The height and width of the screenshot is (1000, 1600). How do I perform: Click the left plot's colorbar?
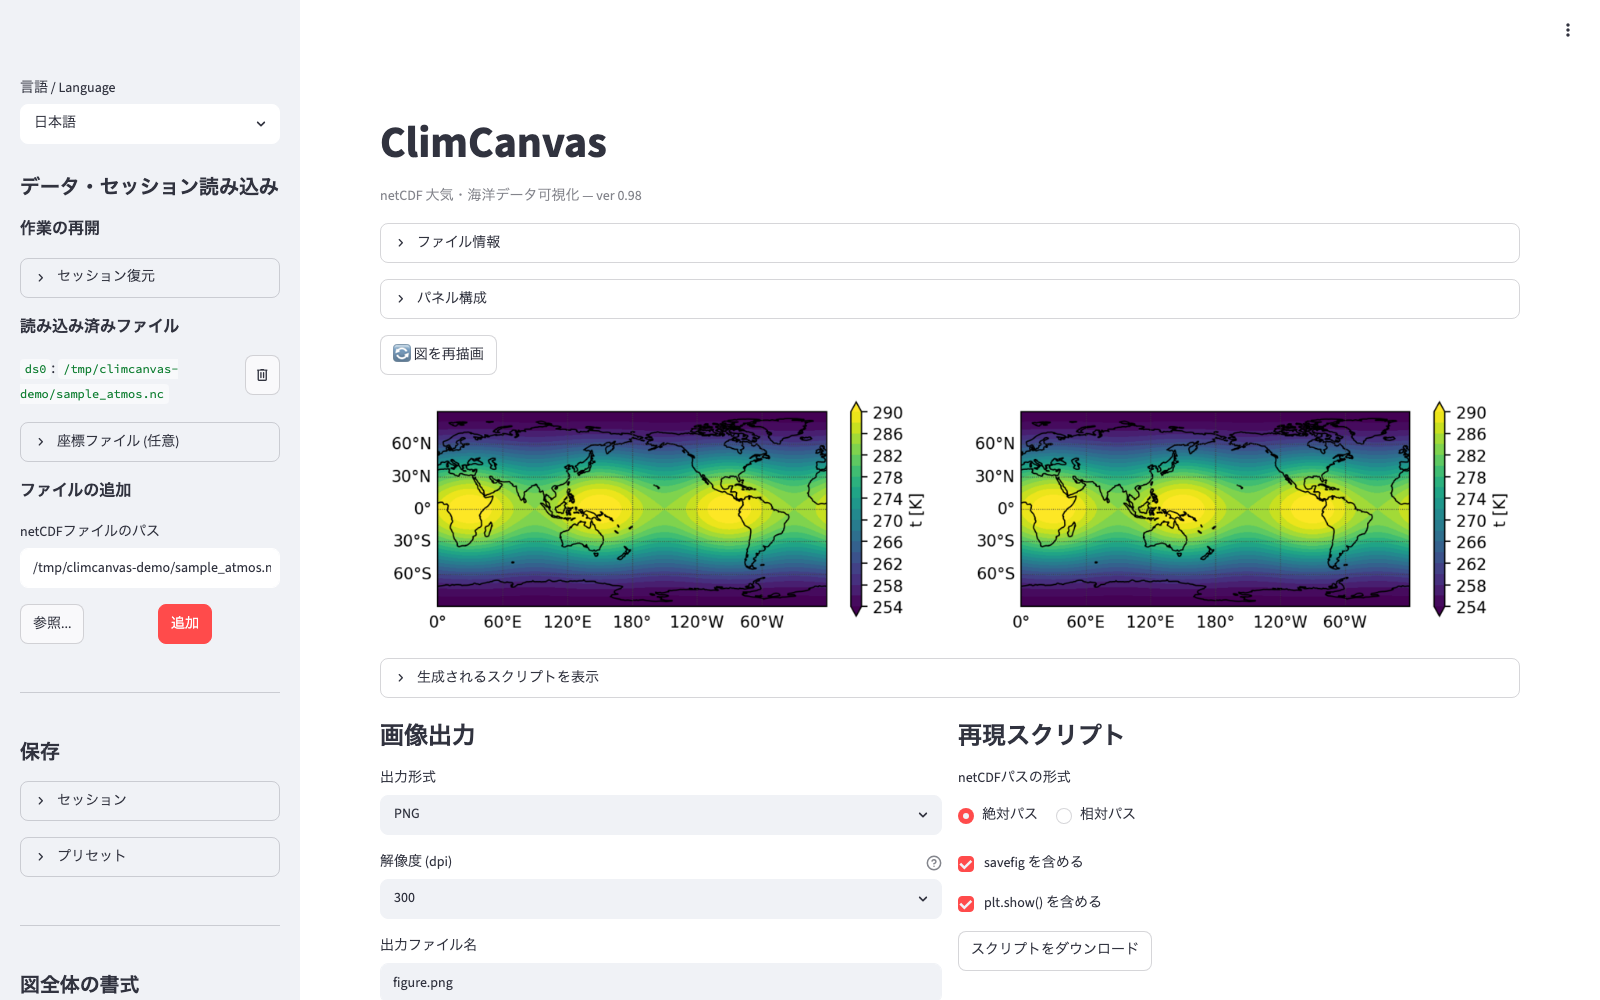point(856,509)
